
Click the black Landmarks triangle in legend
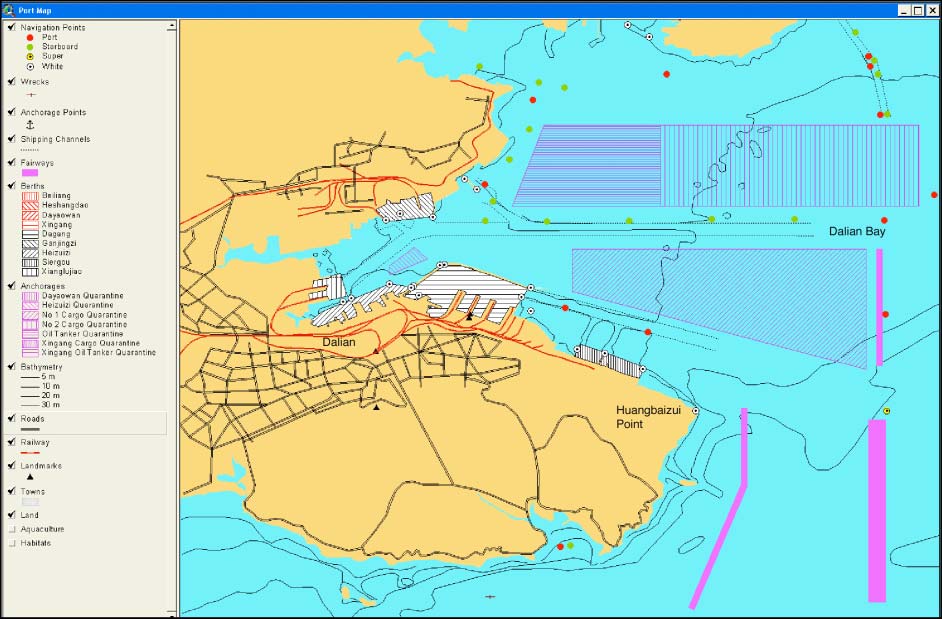(30, 477)
